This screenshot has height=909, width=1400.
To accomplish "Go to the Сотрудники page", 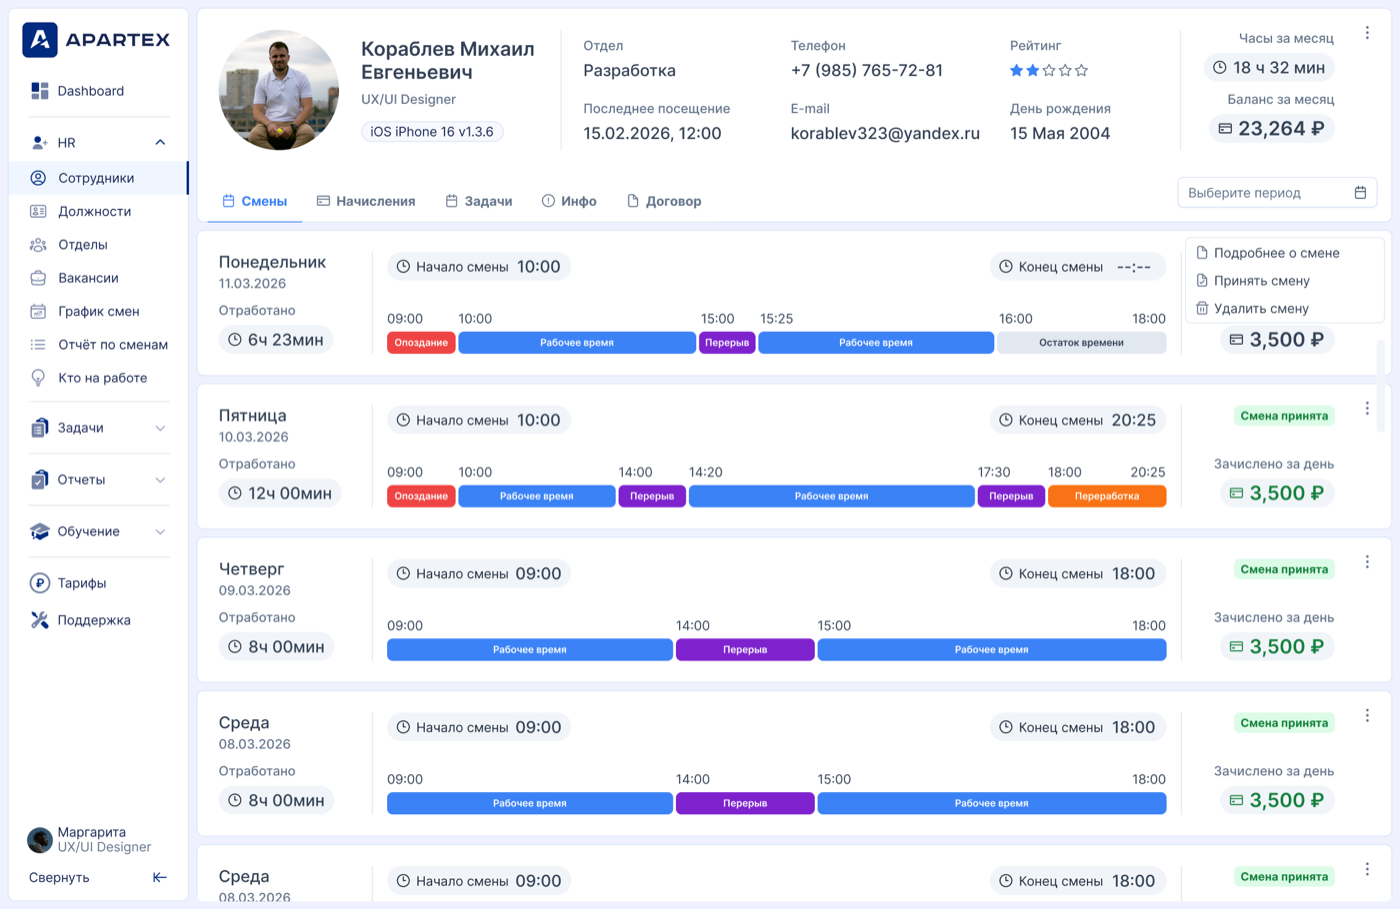I will pos(98,178).
